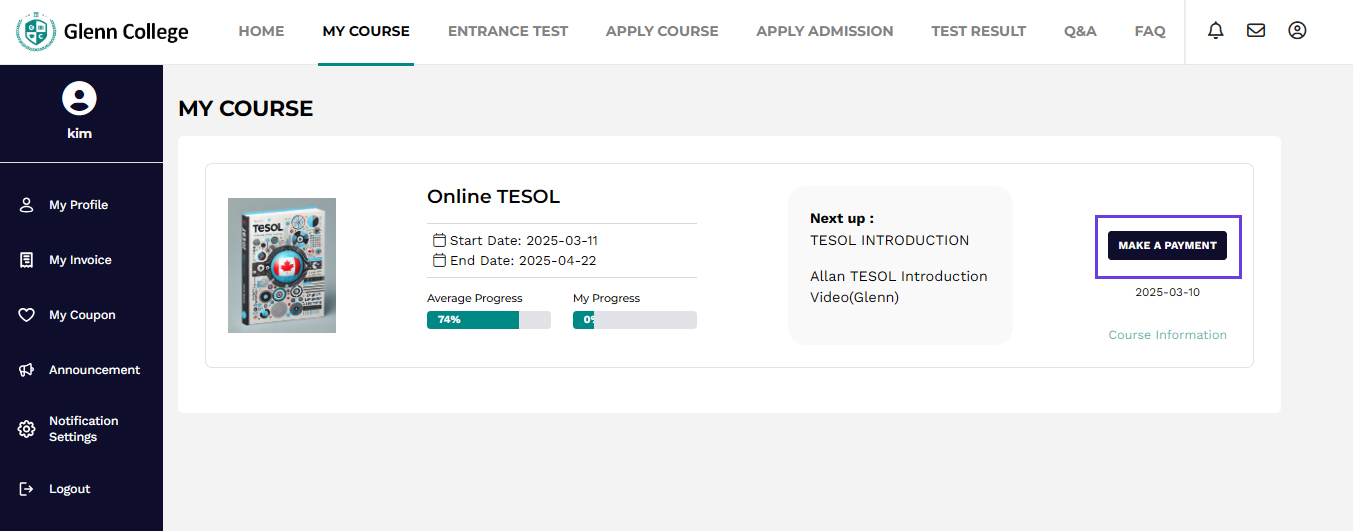This screenshot has width=1353, height=531.
Task: Switch to the ENTRANCE TEST tab
Action: coord(507,31)
